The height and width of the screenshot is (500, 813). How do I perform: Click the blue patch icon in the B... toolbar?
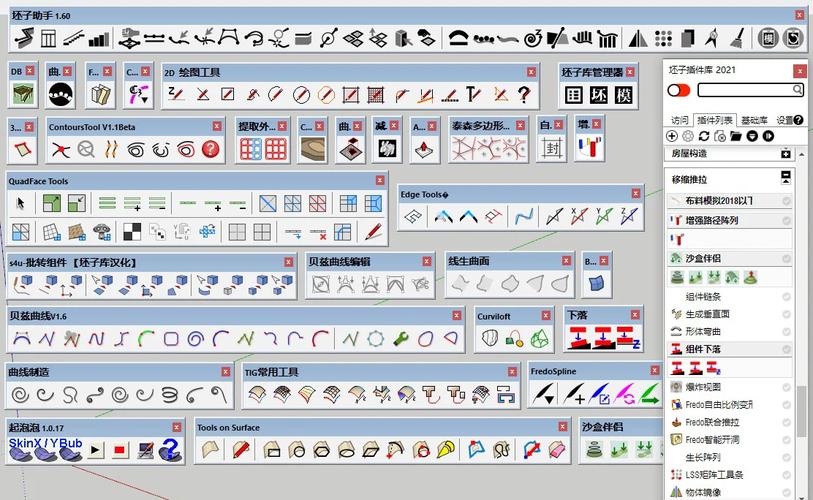(x=596, y=283)
